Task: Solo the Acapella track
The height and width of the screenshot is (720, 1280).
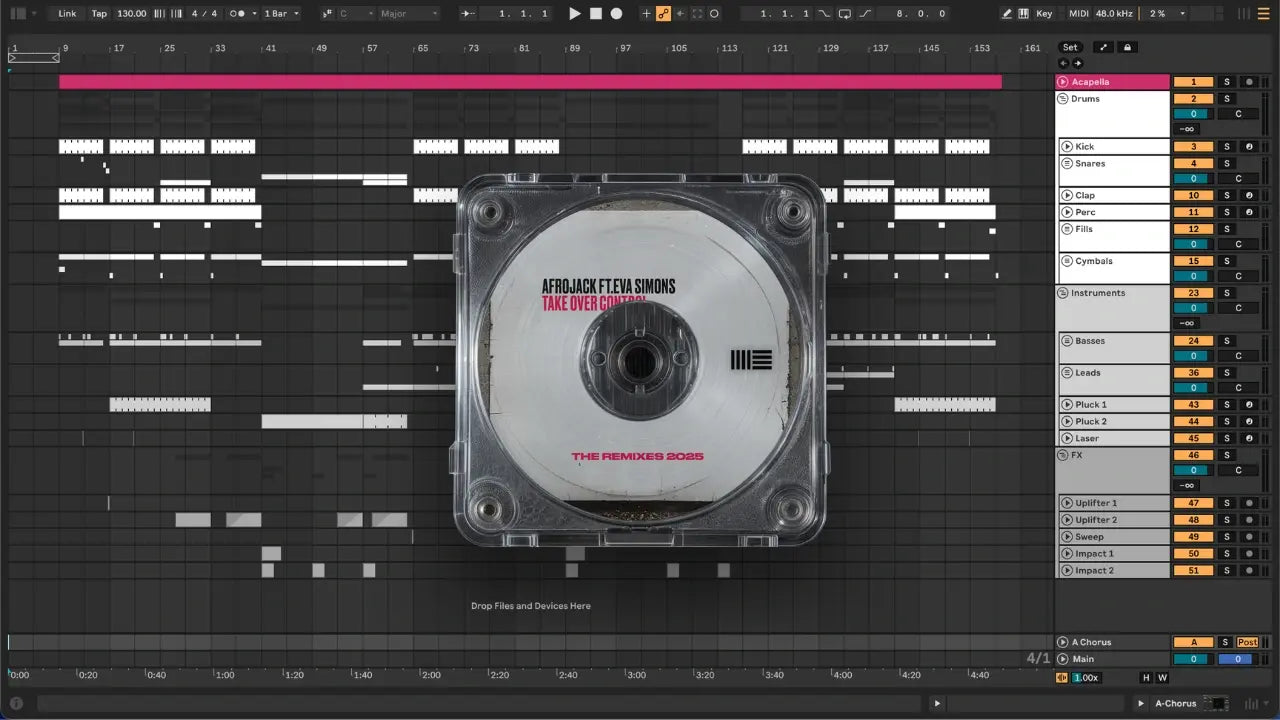Action: click(1226, 82)
